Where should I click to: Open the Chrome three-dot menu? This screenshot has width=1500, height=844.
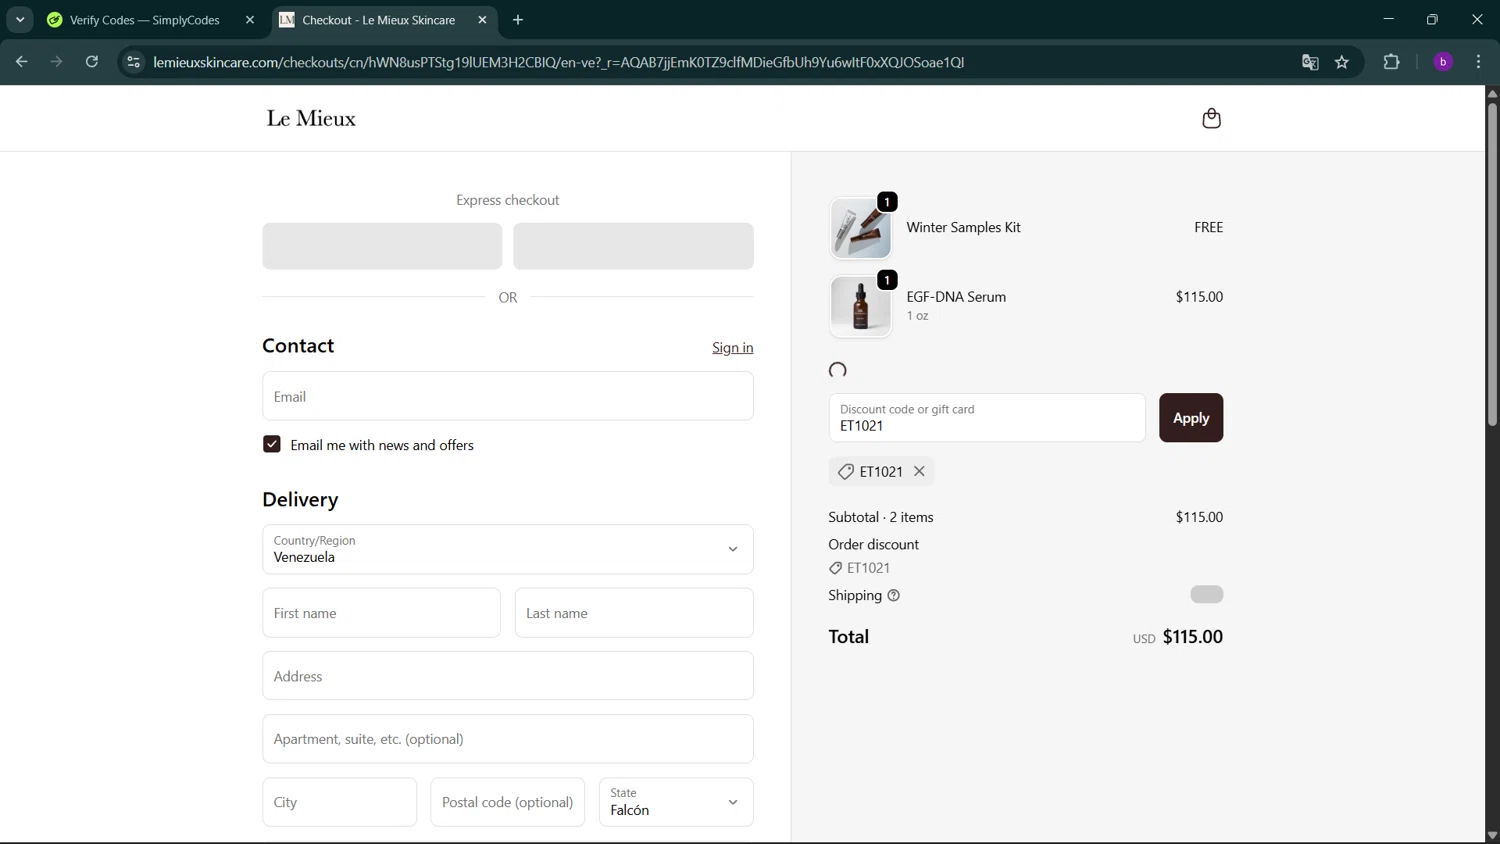[x=1479, y=62]
